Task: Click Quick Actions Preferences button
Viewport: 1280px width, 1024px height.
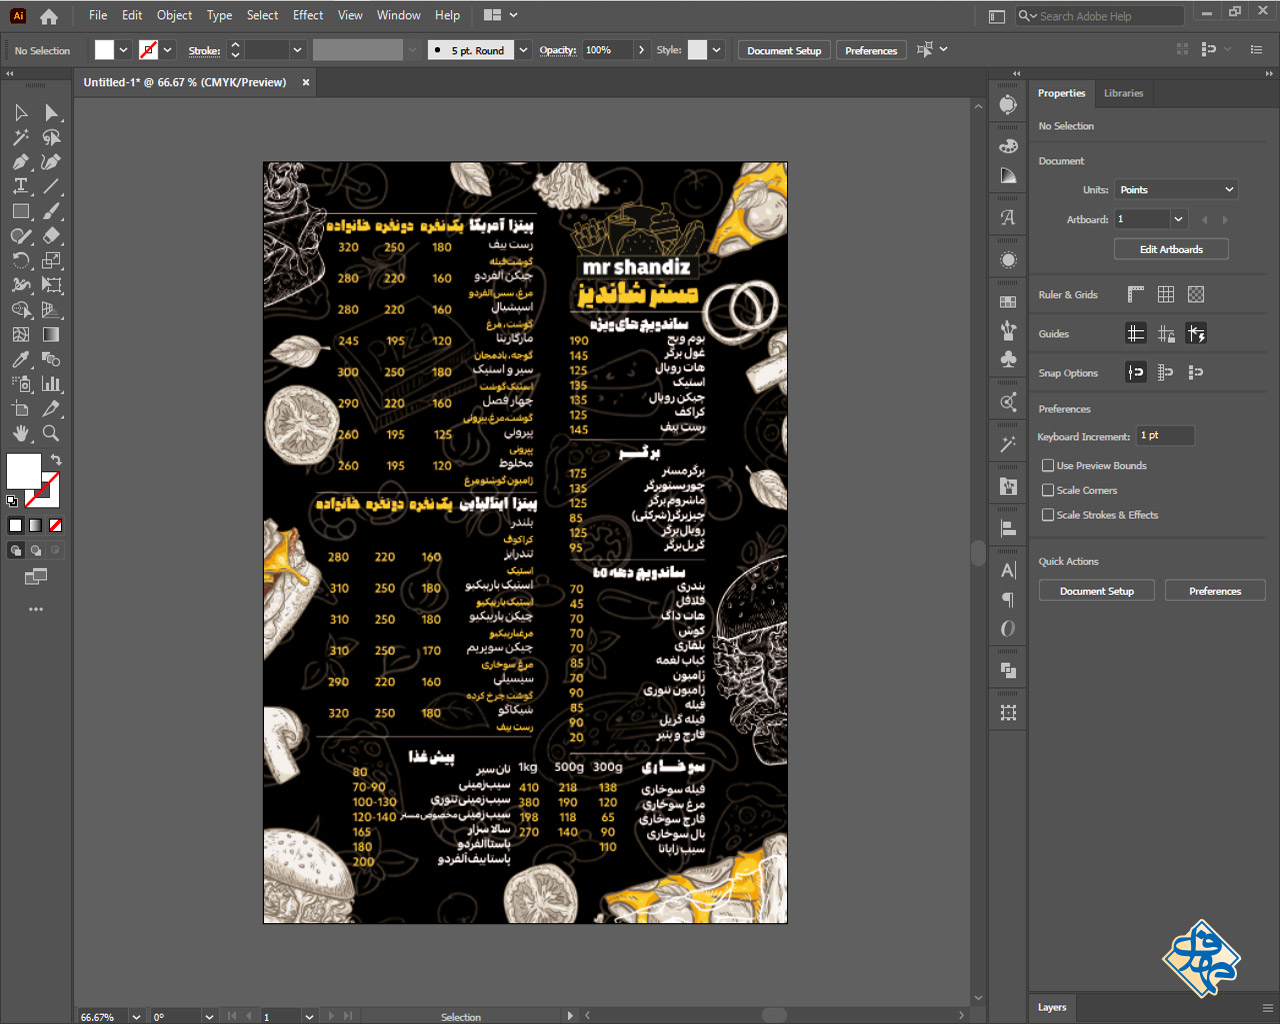Action: 1215,591
